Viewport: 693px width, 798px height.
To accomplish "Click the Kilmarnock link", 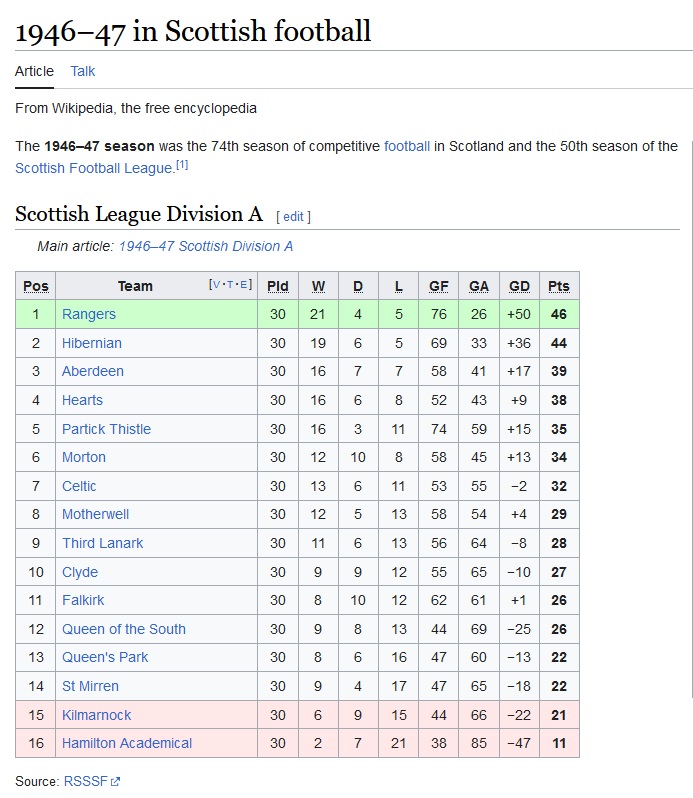I will (96, 715).
